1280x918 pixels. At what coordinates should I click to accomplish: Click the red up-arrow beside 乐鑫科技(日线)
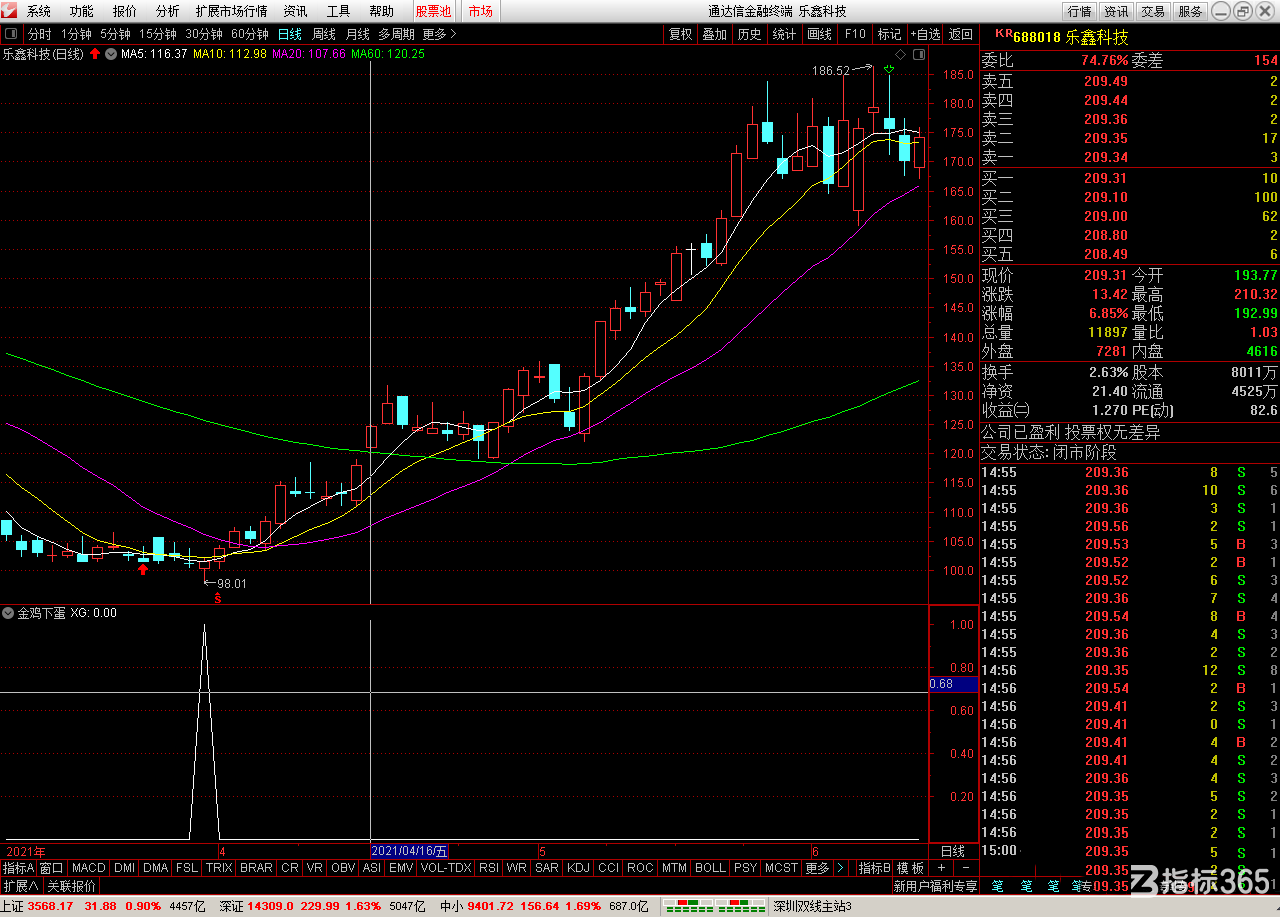[94, 53]
